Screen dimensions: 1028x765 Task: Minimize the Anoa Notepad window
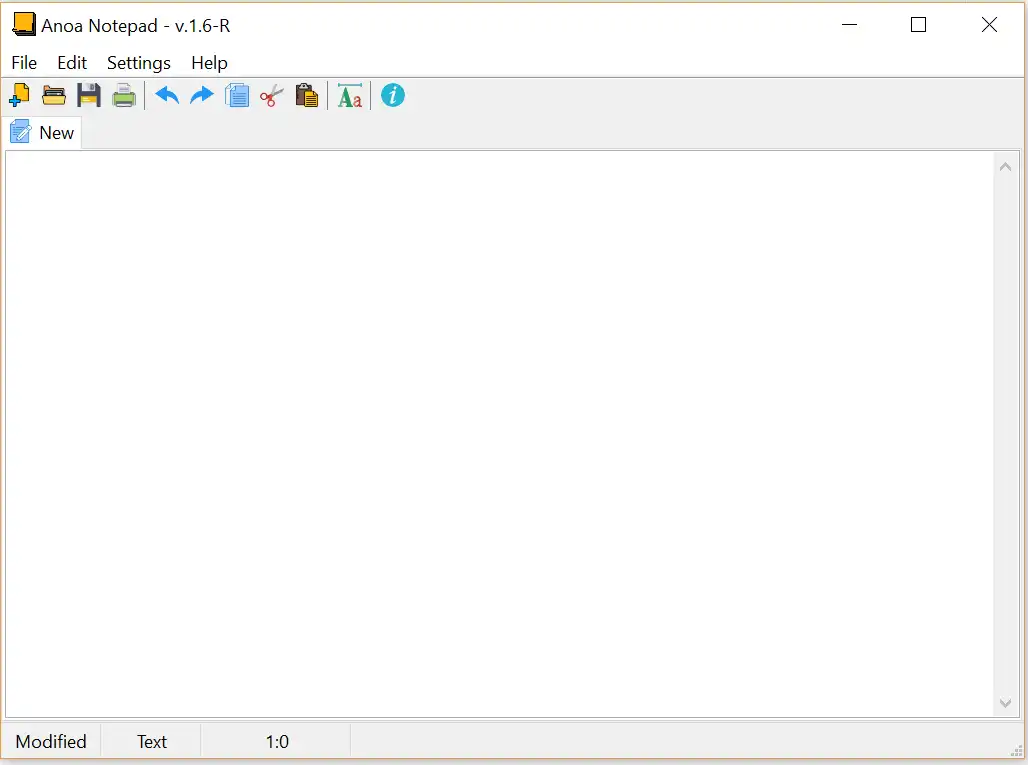coord(850,25)
